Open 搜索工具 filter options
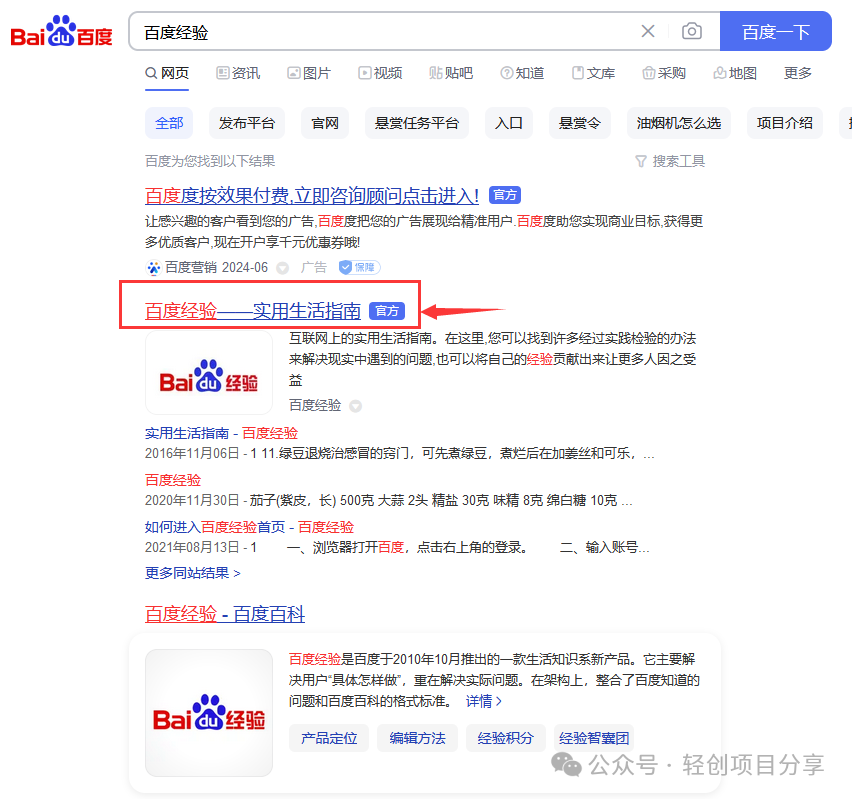 pos(670,161)
